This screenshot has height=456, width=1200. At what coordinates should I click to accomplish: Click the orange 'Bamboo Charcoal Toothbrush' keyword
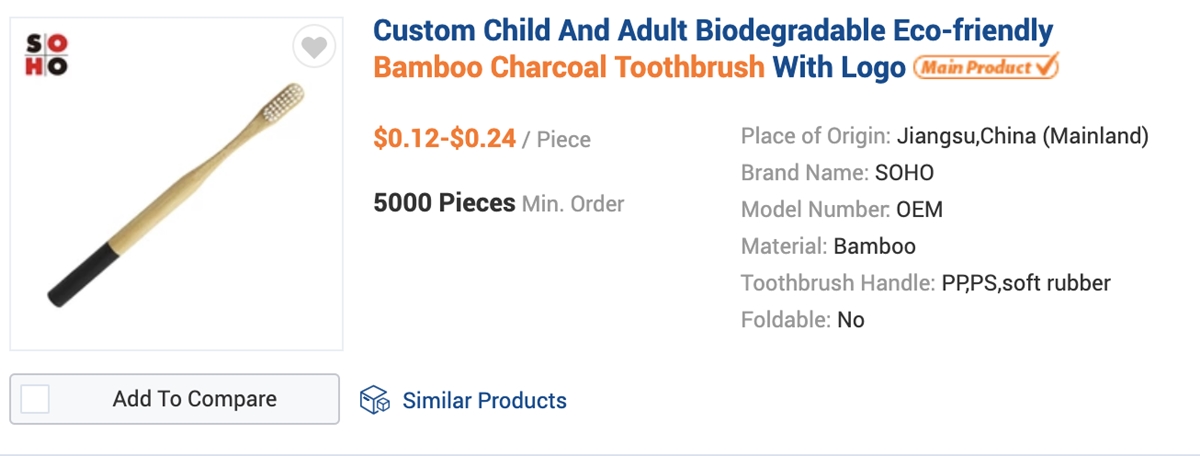point(569,69)
